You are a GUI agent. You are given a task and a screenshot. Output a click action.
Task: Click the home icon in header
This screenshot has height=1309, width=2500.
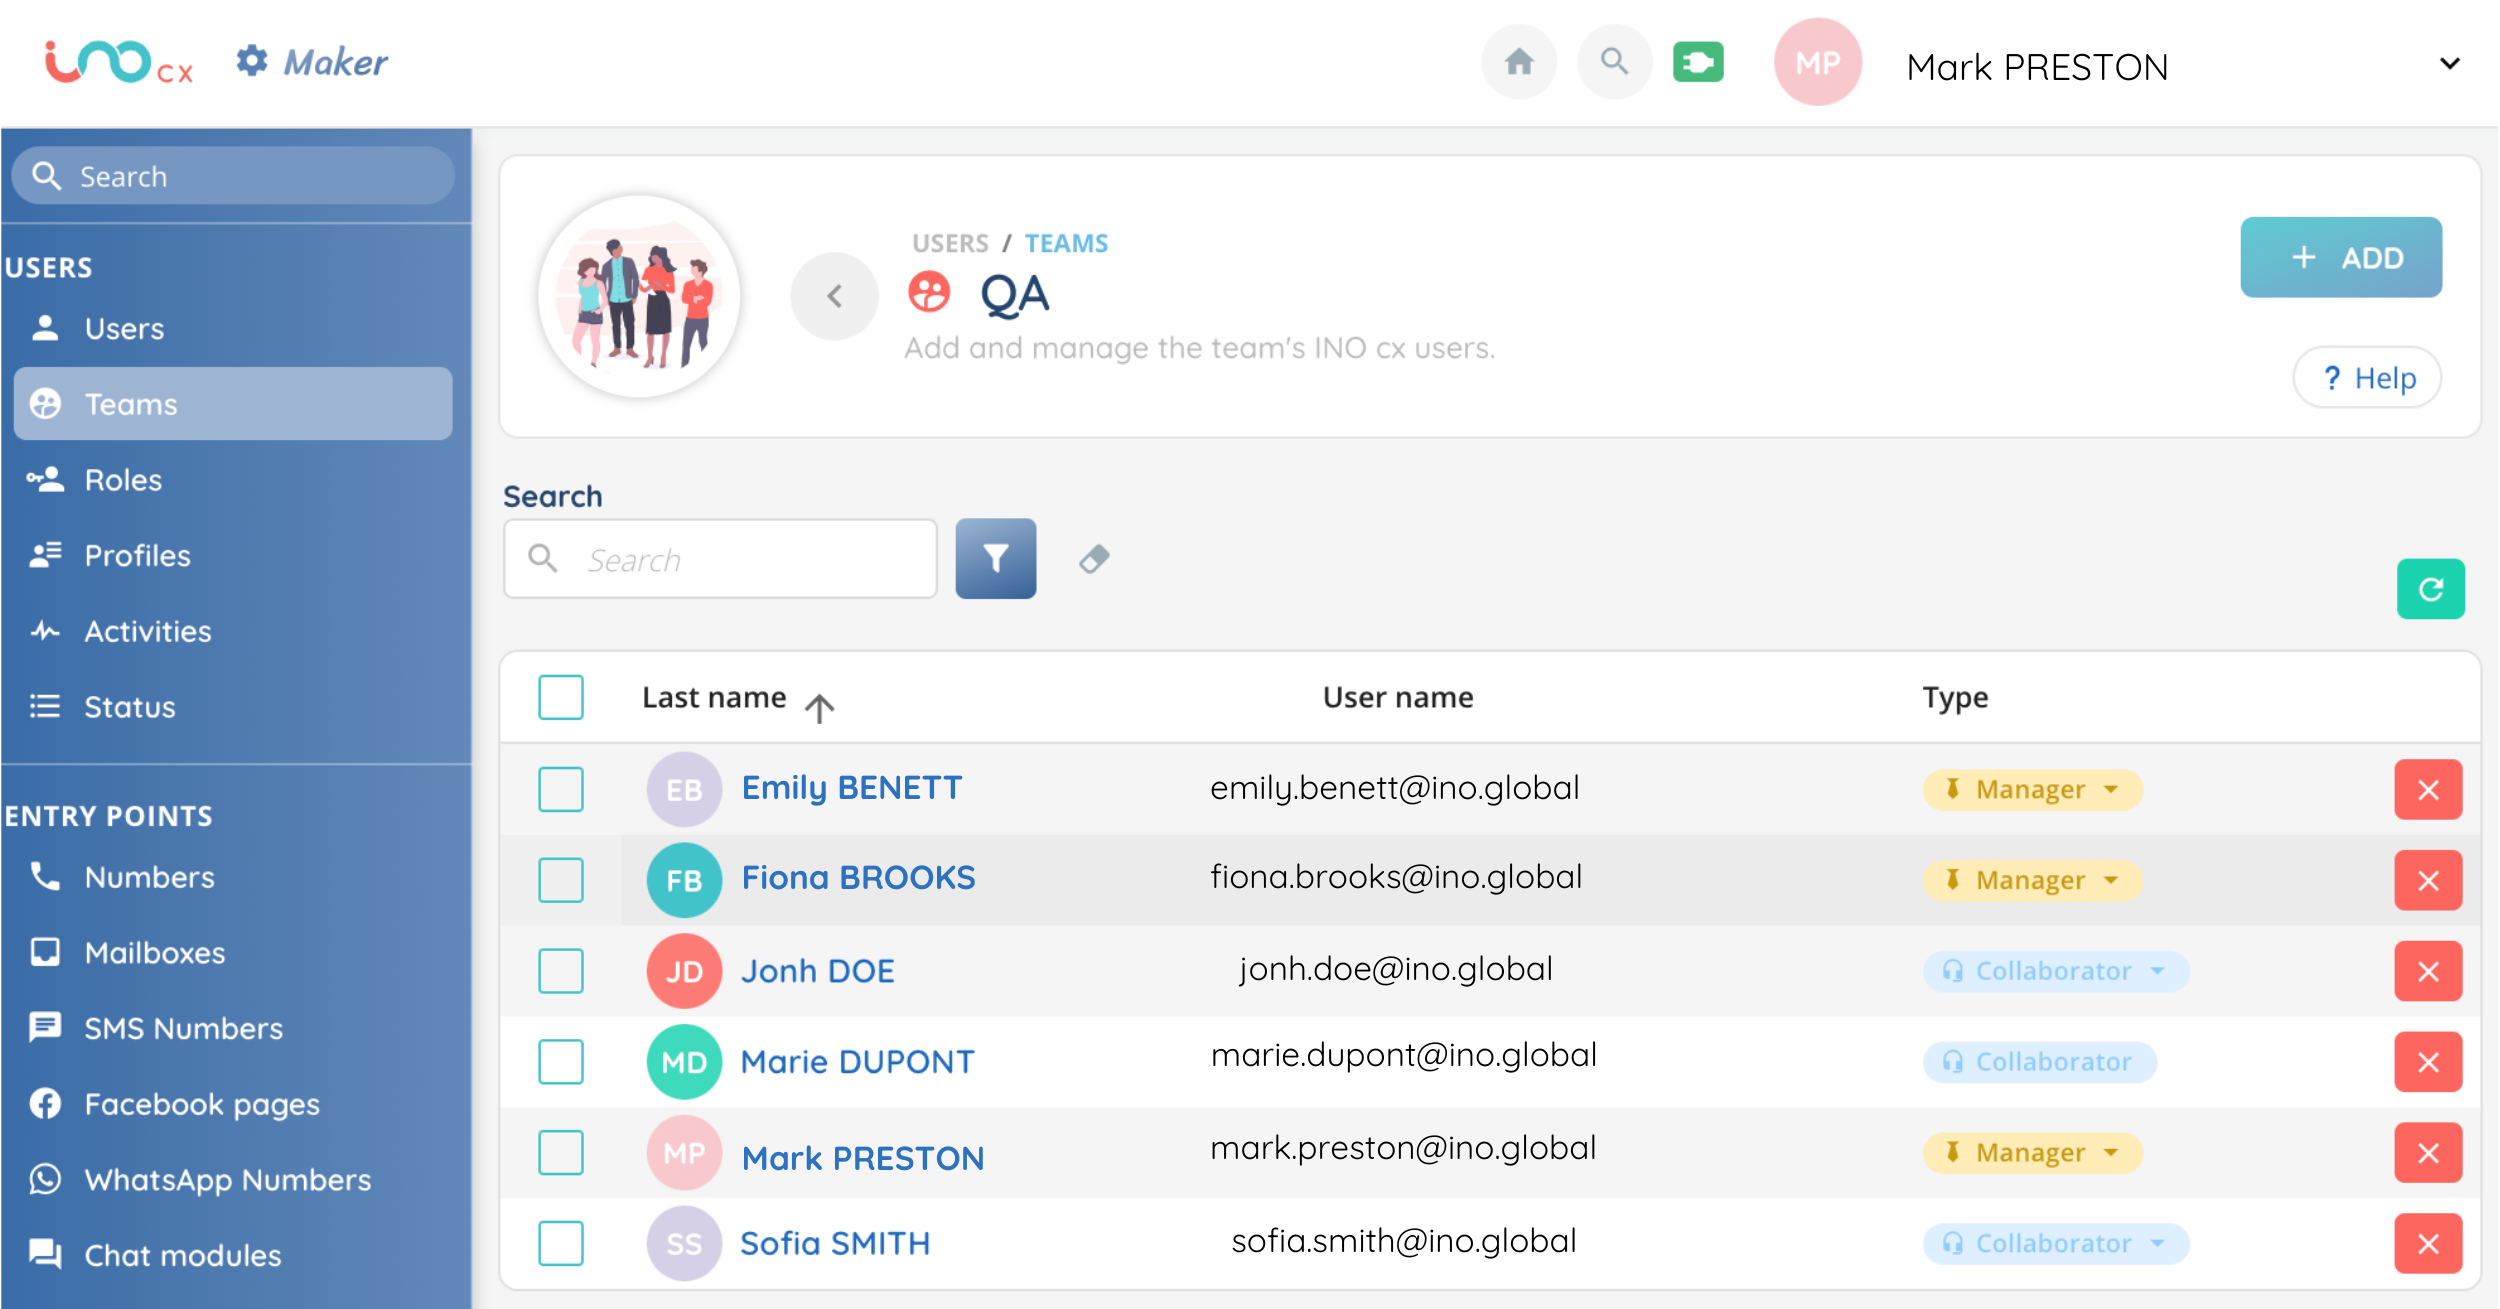(1518, 63)
